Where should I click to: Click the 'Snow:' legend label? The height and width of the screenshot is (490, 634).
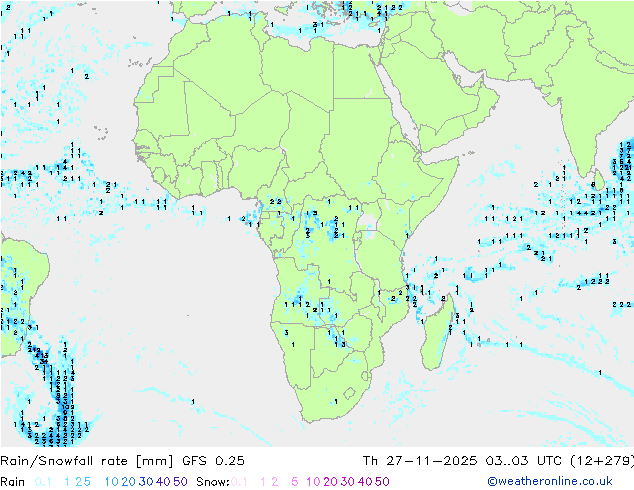[x=213, y=482]
